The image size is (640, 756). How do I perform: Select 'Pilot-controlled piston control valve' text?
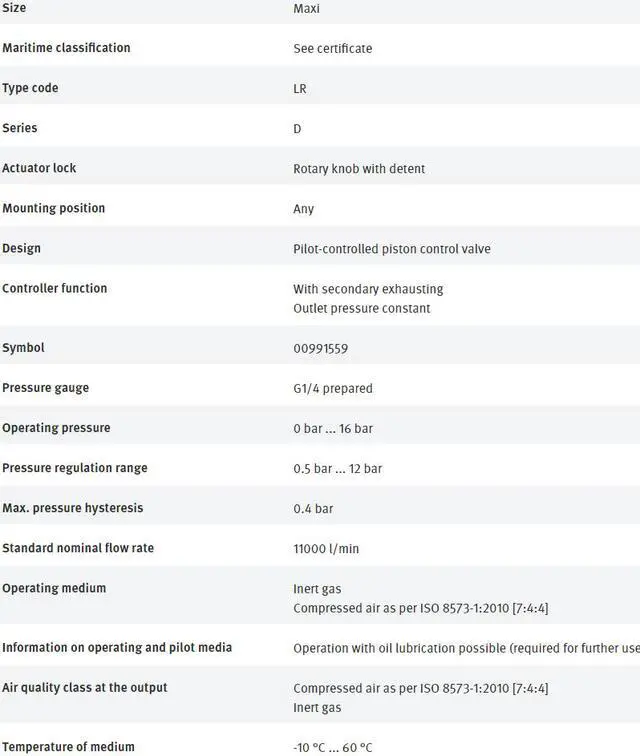392,249
